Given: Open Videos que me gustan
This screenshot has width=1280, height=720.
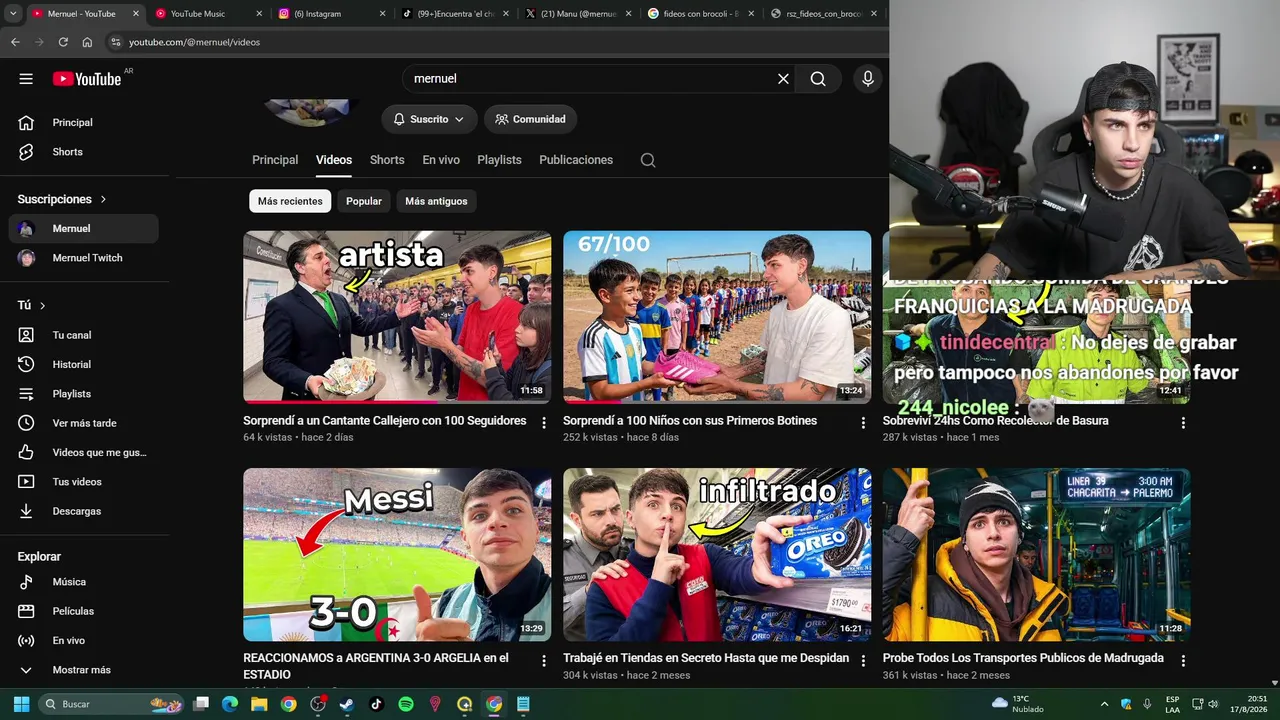Looking at the screenshot, I should point(84,452).
